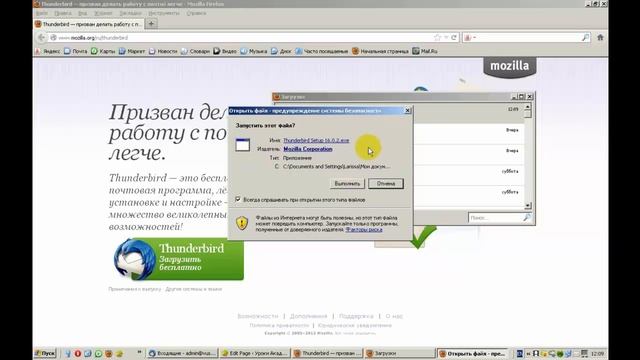Click the Выполнить button in the security dialog

pyautogui.click(x=347, y=184)
